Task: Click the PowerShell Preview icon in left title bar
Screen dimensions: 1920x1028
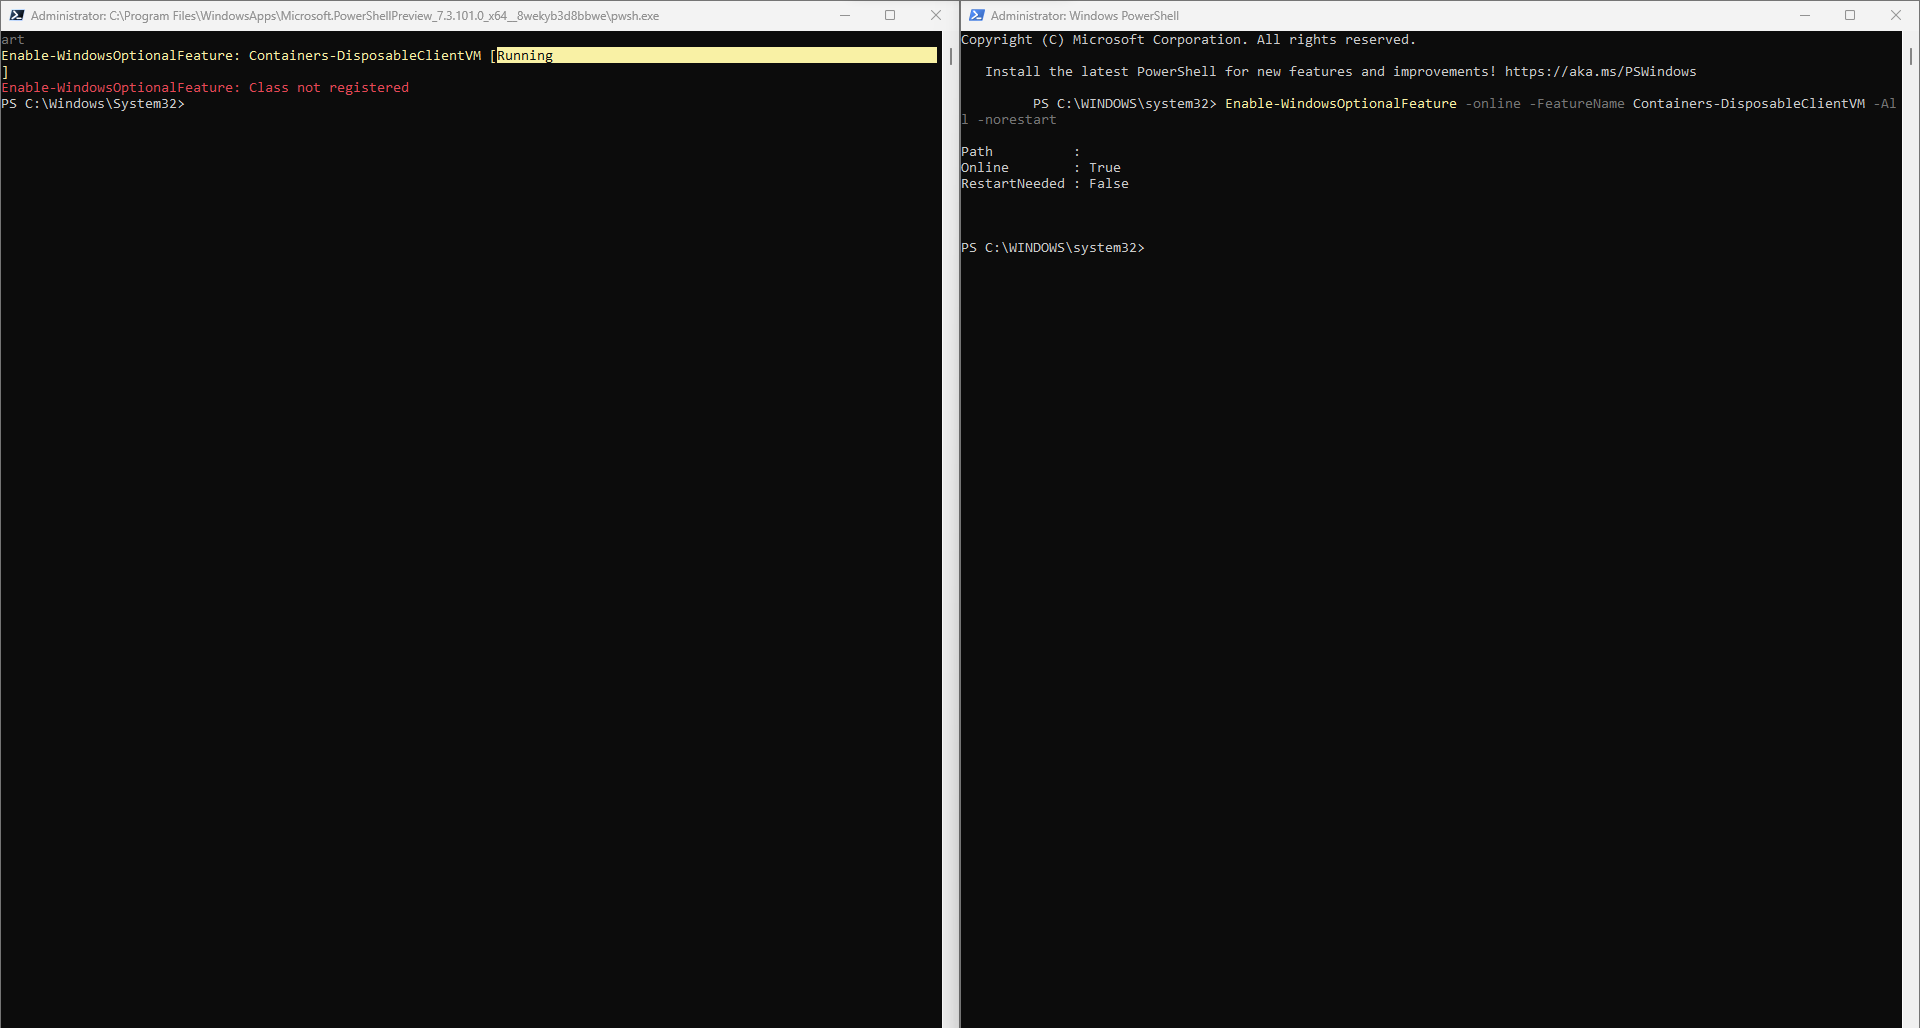Action: tap(16, 15)
